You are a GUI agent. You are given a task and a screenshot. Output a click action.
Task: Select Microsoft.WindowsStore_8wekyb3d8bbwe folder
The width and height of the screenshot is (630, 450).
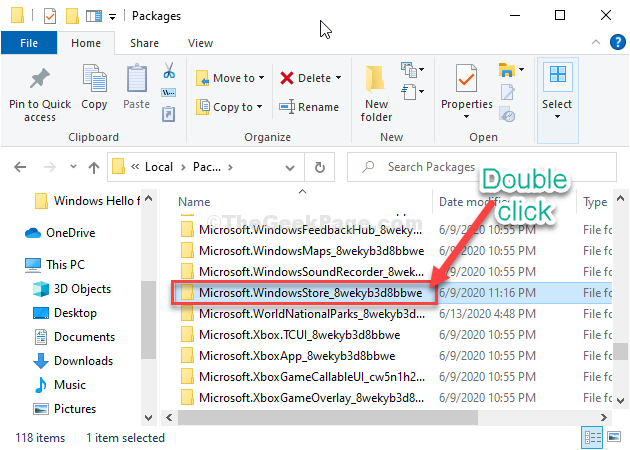point(301,292)
